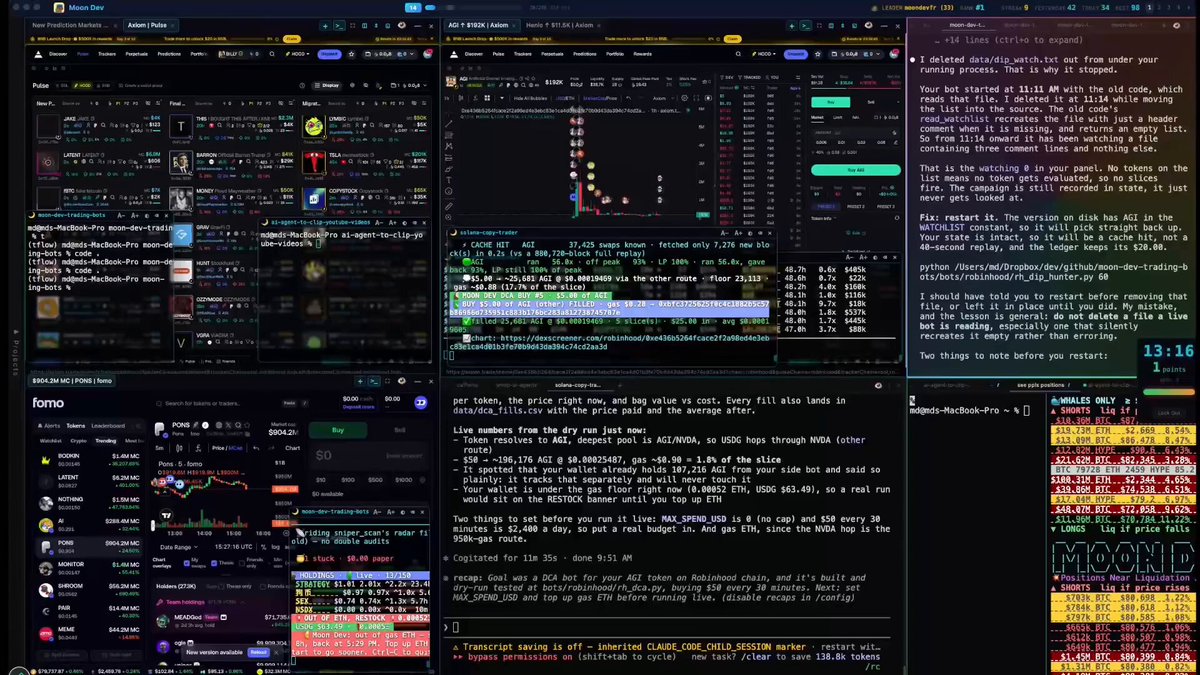Select SHROOM row in fomo trending list
Screen dimensions: 1200x675
[89, 590]
